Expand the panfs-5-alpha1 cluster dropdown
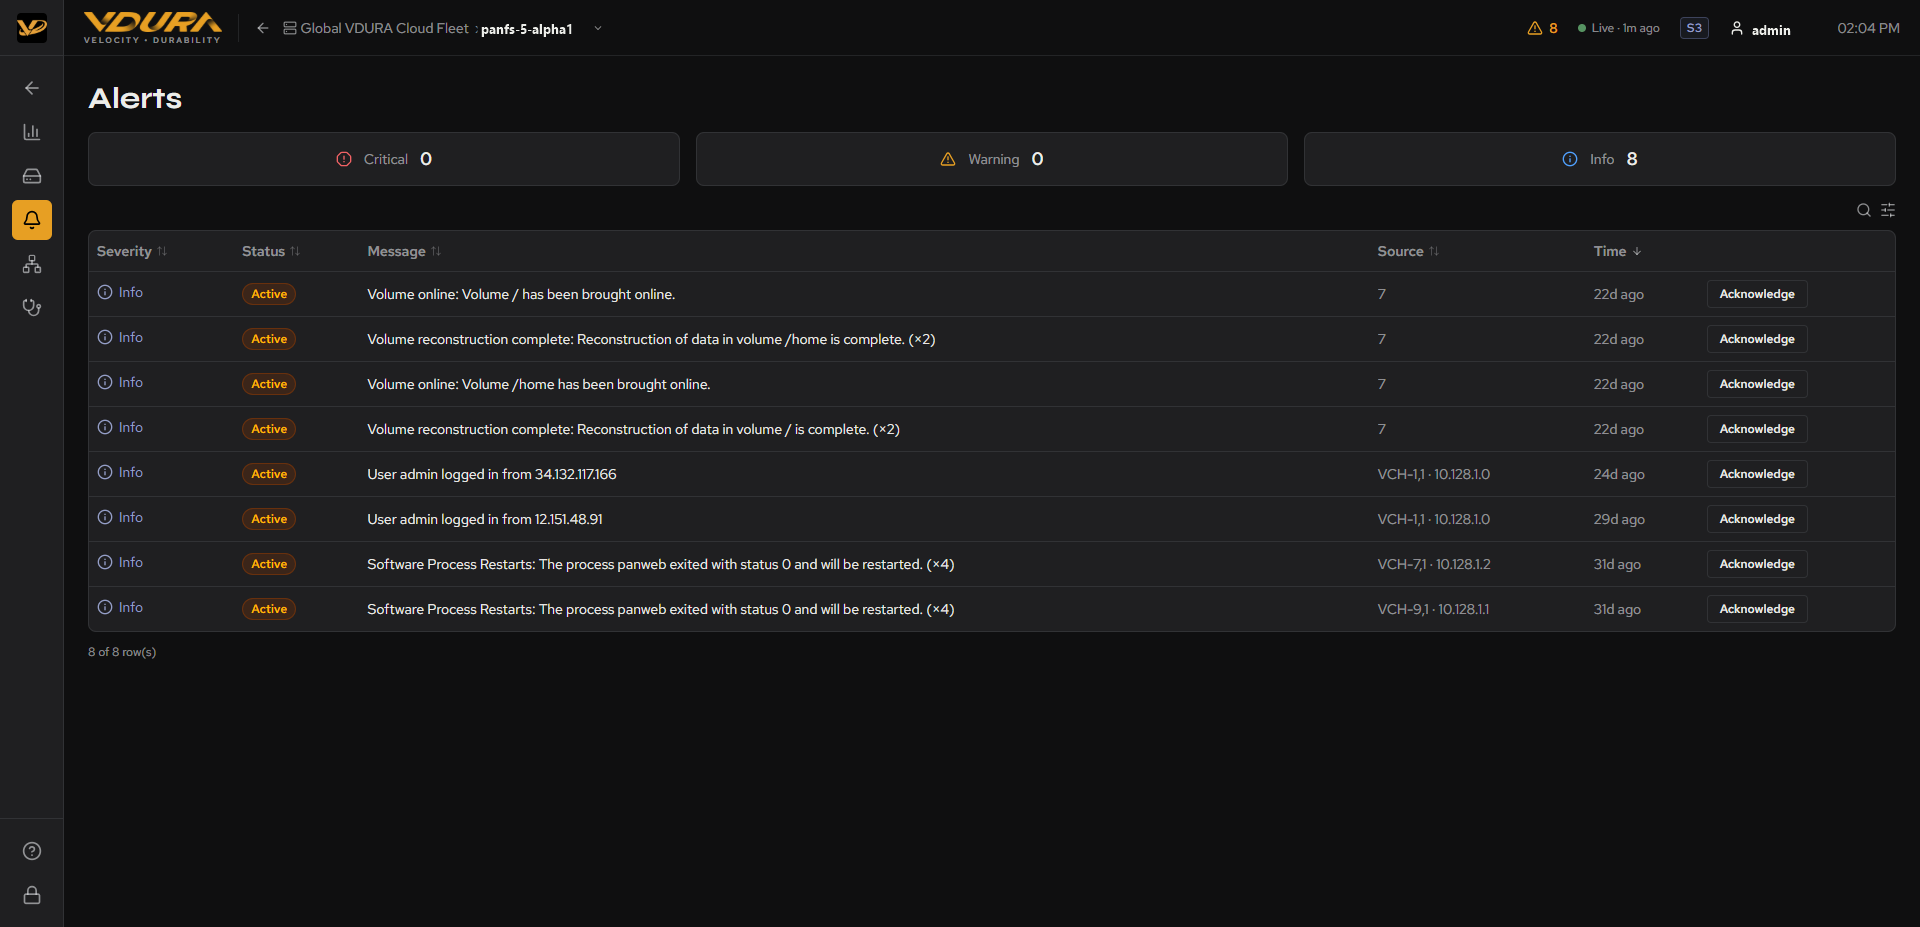1920x927 pixels. (598, 28)
